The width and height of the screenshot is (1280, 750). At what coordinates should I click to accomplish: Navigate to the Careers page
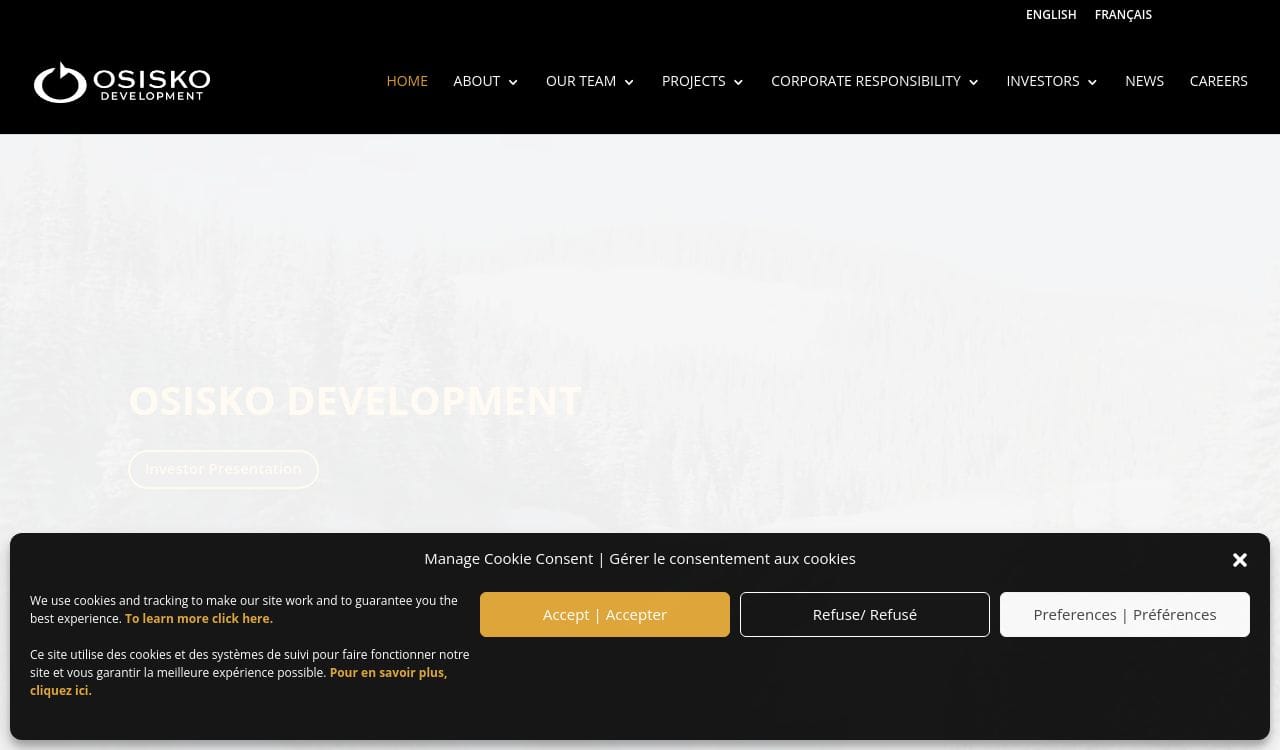[1218, 81]
